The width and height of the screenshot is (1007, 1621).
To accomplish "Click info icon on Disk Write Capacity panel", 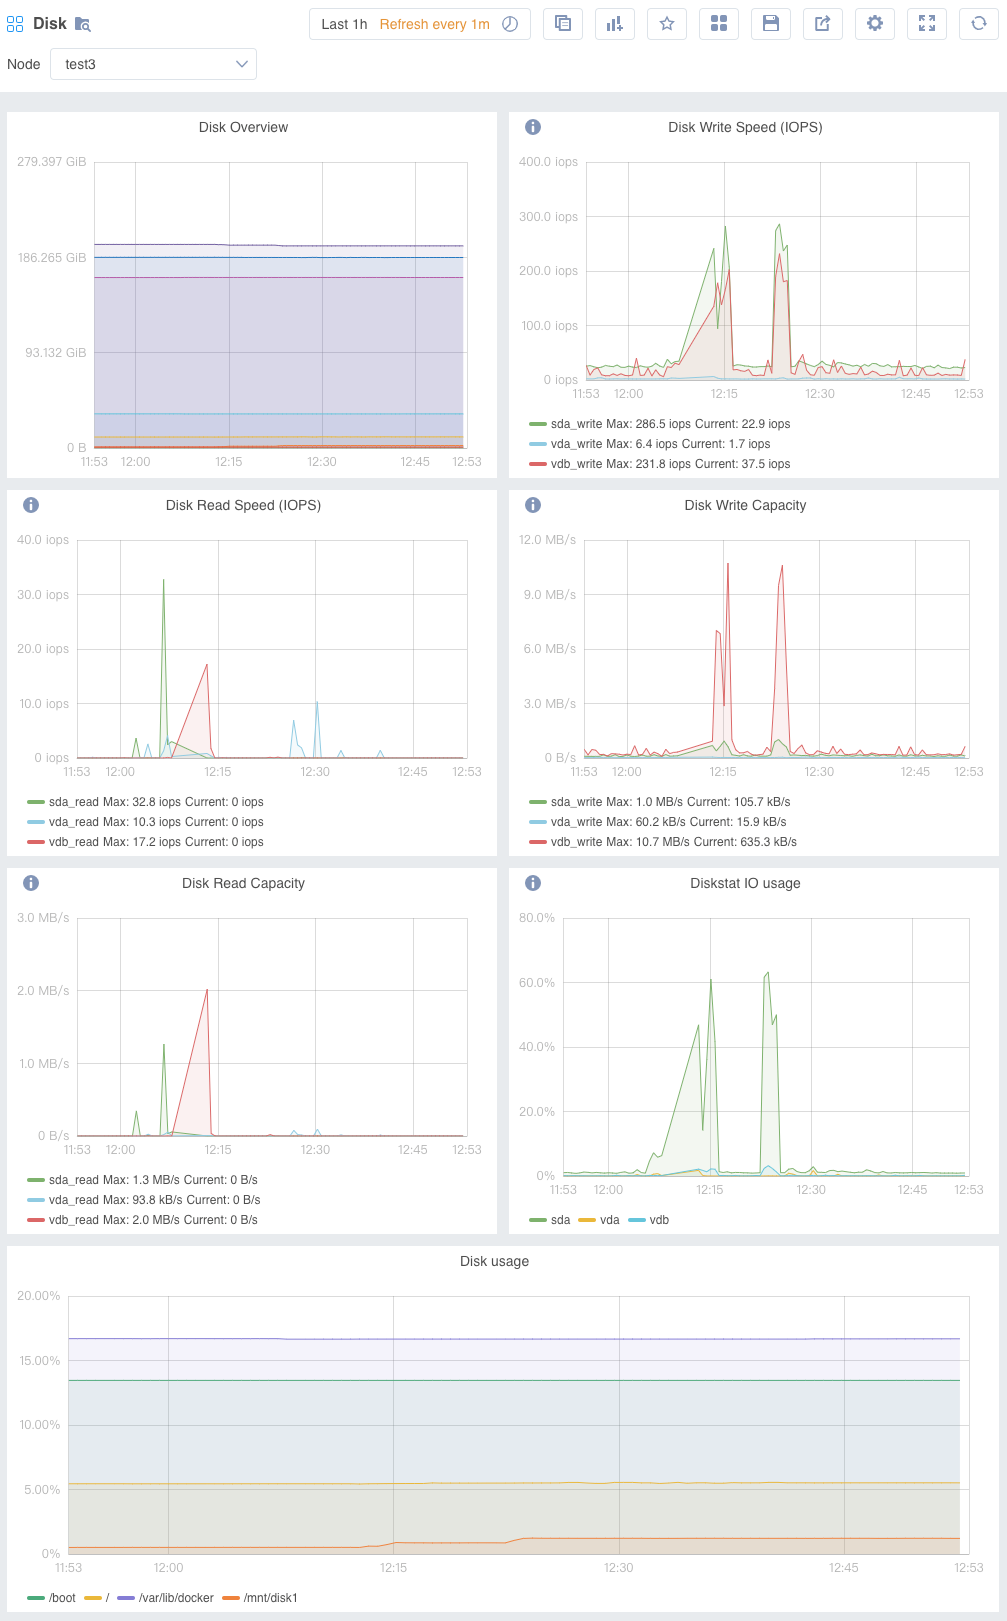I will pyautogui.click(x=533, y=505).
